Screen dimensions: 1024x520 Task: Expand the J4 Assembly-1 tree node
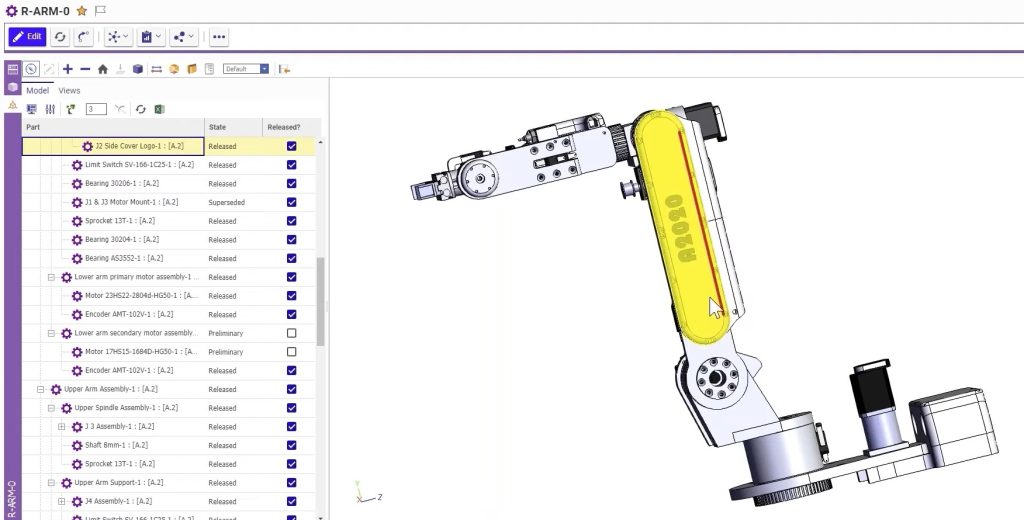(x=61, y=501)
